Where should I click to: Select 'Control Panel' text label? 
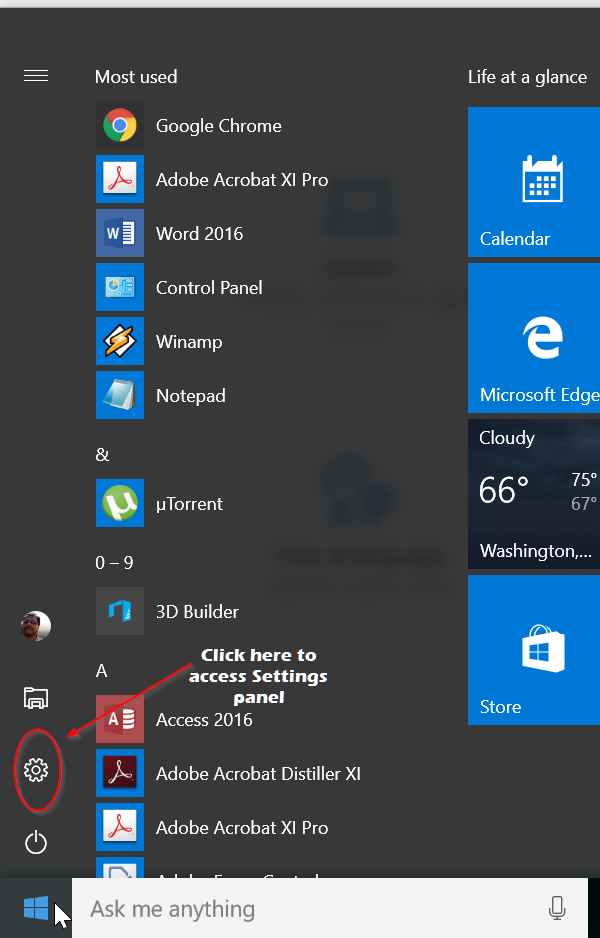tap(209, 287)
